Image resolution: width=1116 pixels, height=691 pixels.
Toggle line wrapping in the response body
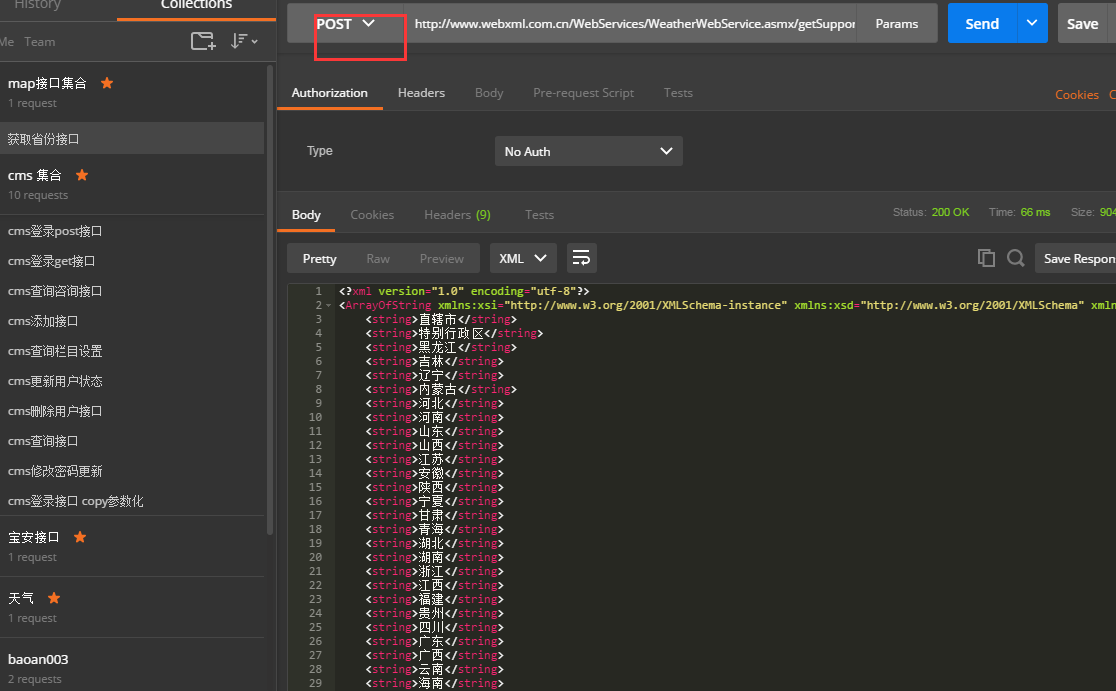581,258
